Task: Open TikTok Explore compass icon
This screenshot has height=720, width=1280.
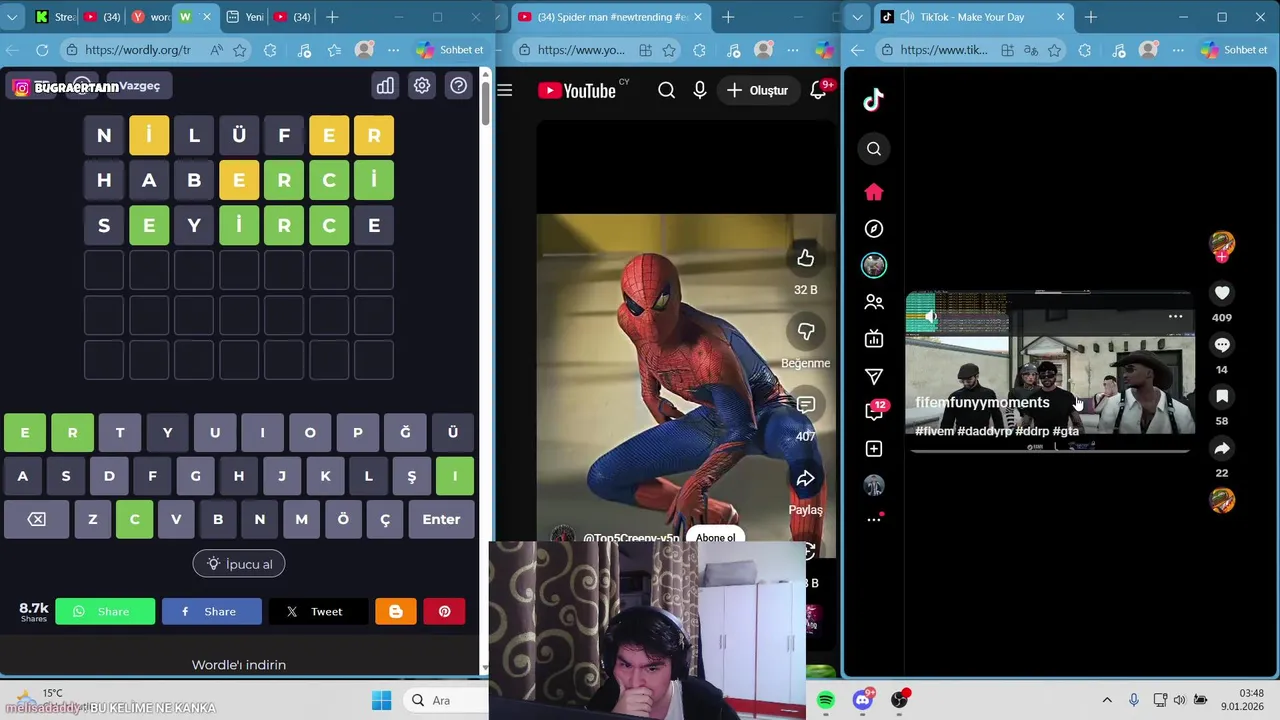Action: tap(874, 229)
